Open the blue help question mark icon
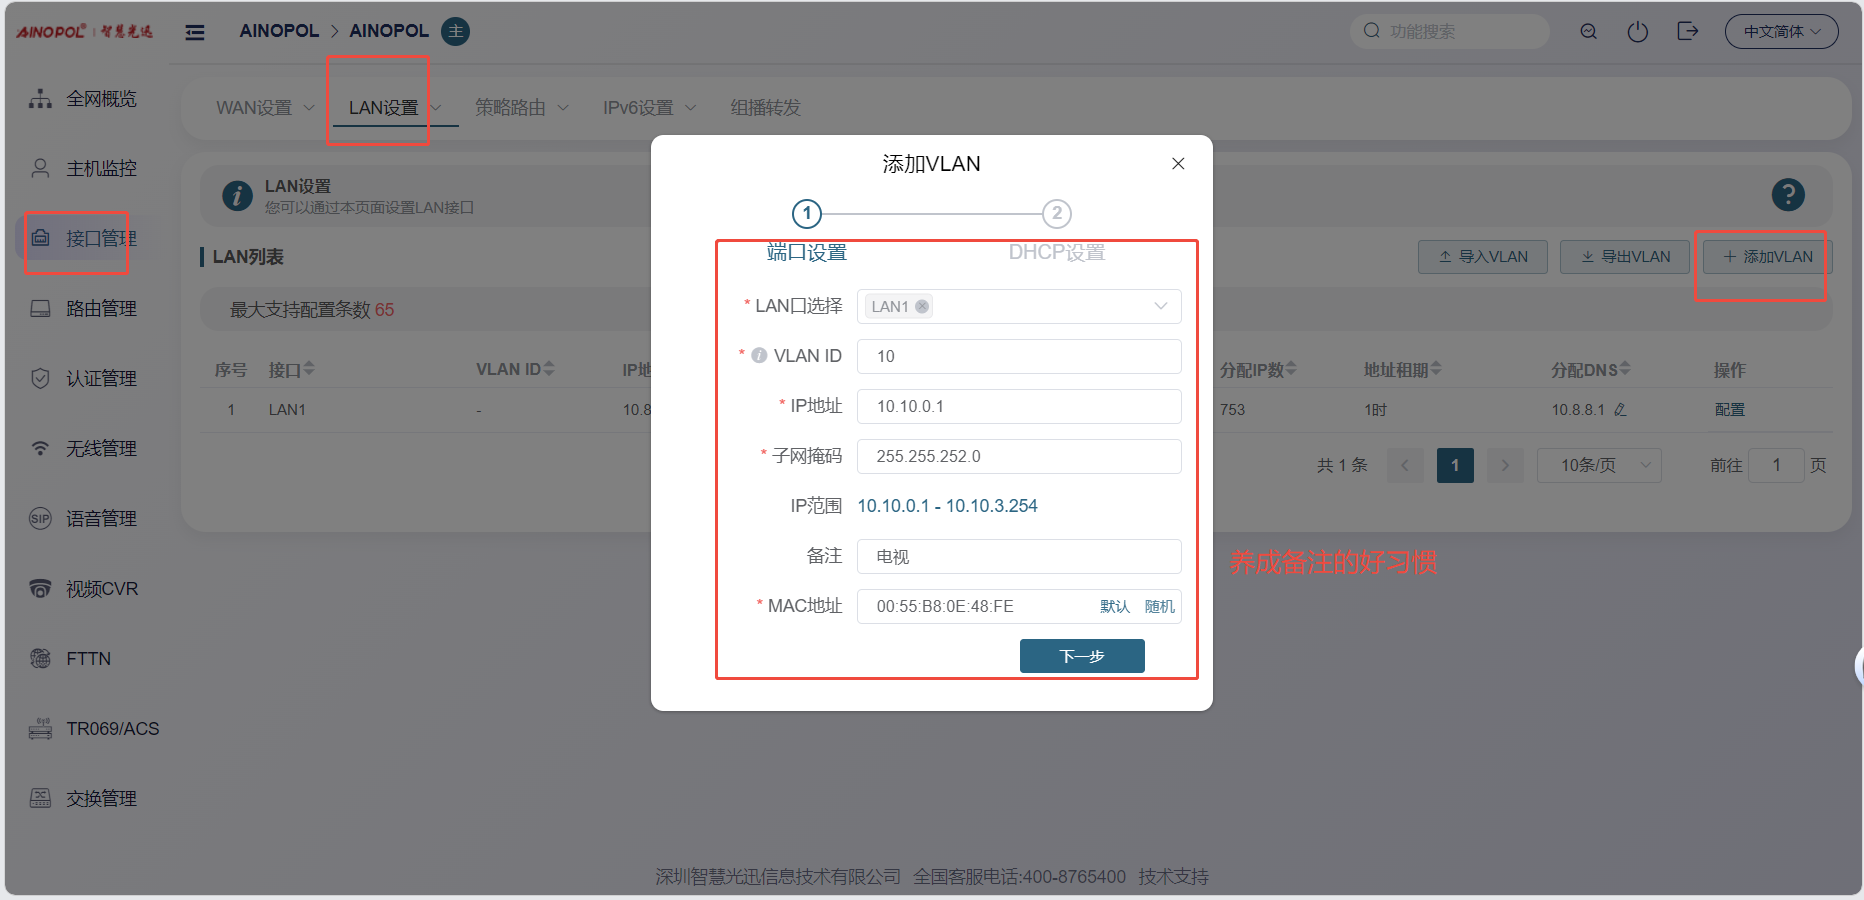 (1787, 194)
